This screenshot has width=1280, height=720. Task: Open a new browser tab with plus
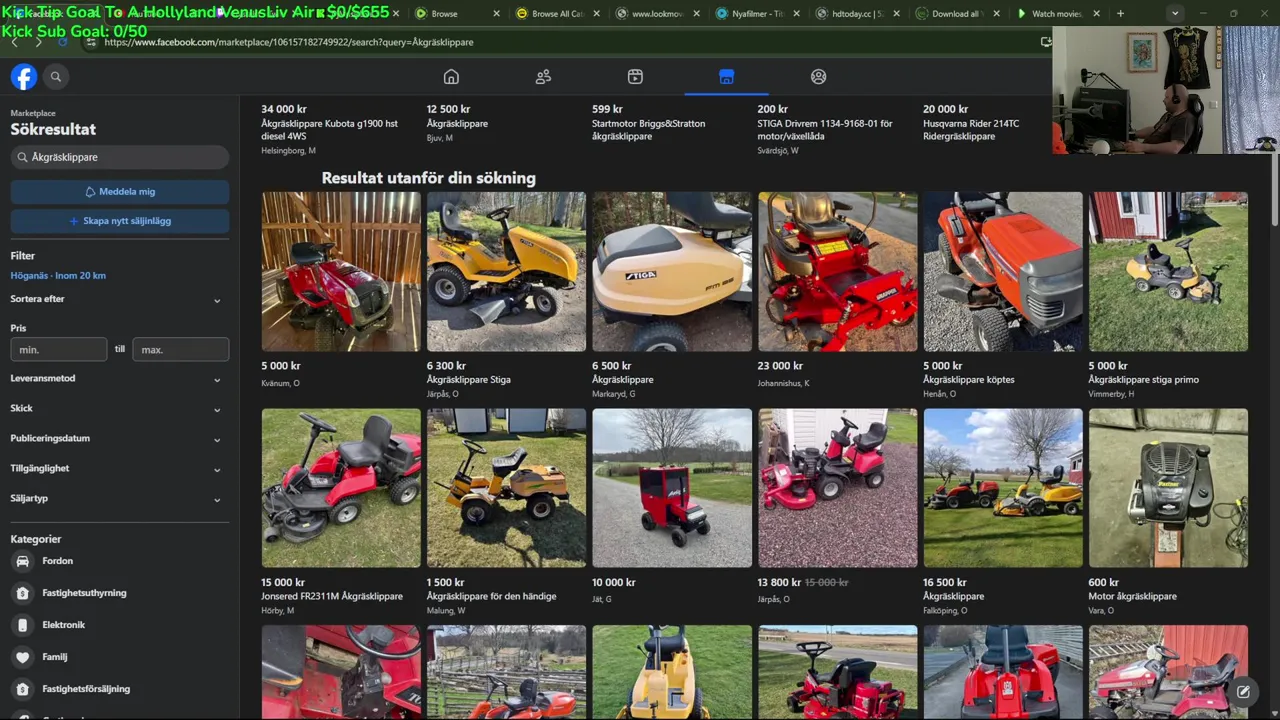click(1120, 14)
